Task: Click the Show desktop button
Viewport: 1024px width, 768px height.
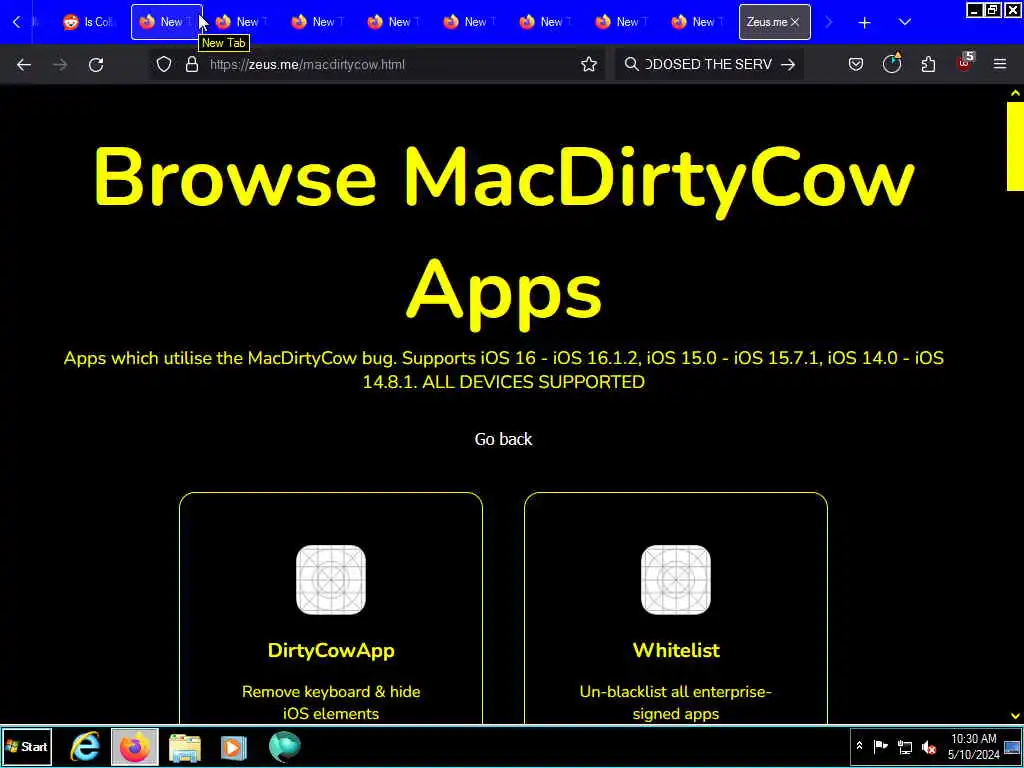Action: tap(1013, 747)
